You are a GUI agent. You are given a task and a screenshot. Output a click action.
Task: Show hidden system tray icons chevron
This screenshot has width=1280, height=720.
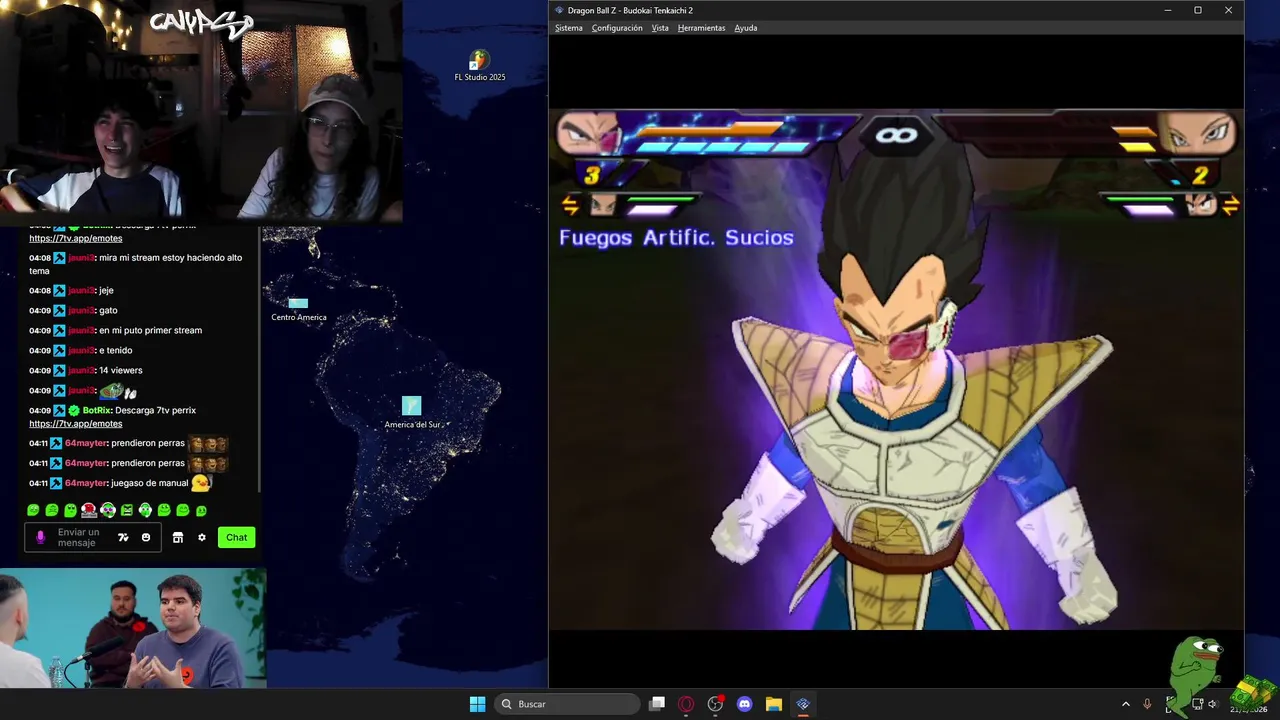pos(1126,704)
